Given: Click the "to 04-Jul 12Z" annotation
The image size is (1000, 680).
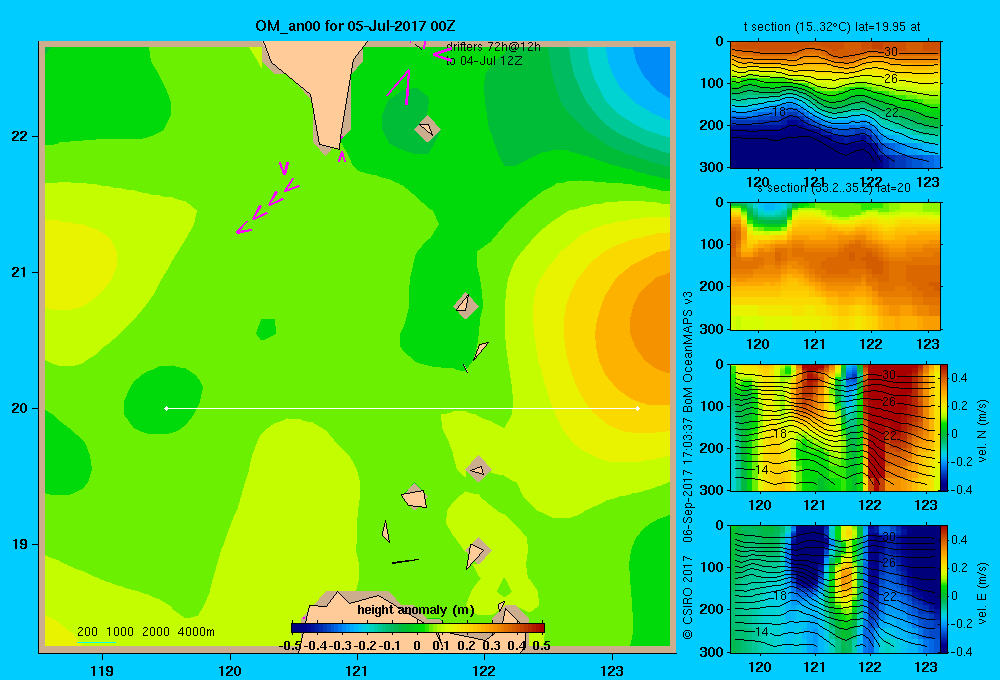Looking at the screenshot, I should coord(484,61).
